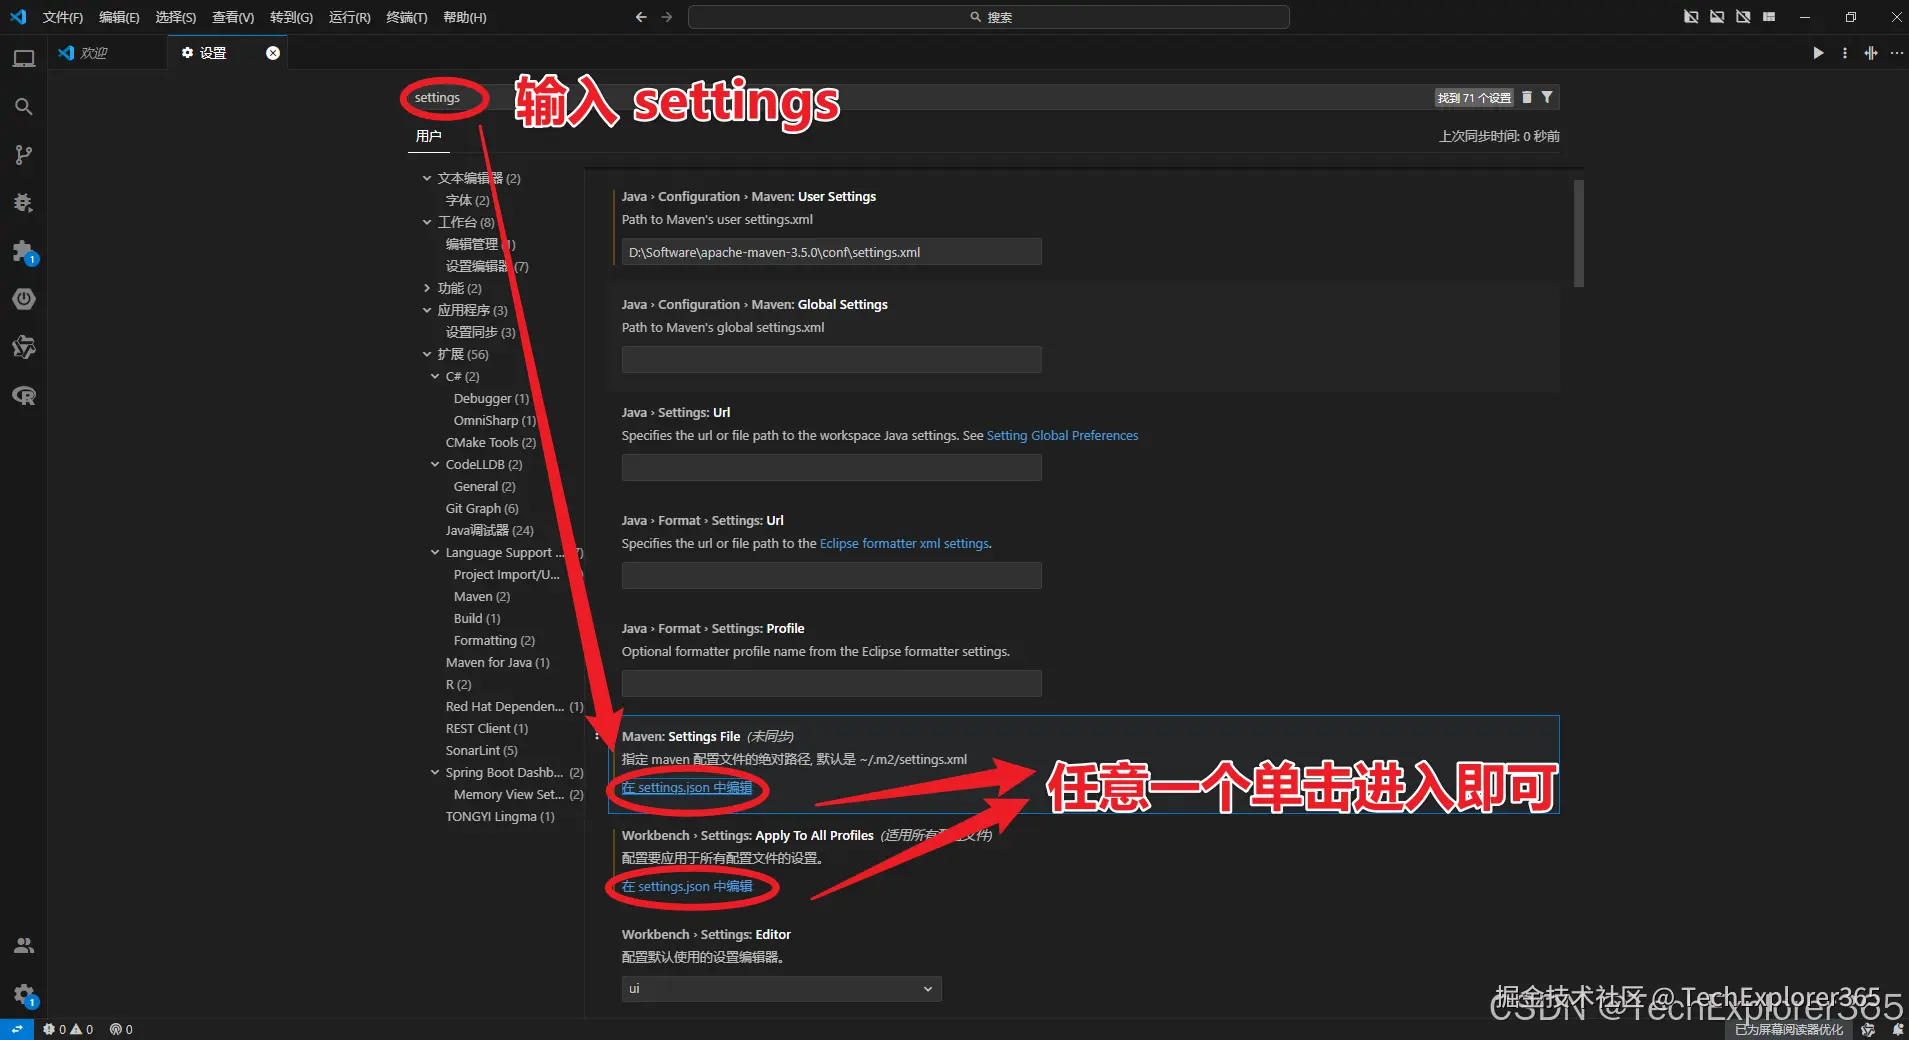Expand the 功能 tree group
Image resolution: width=1909 pixels, height=1040 pixels.
pyautogui.click(x=427, y=288)
